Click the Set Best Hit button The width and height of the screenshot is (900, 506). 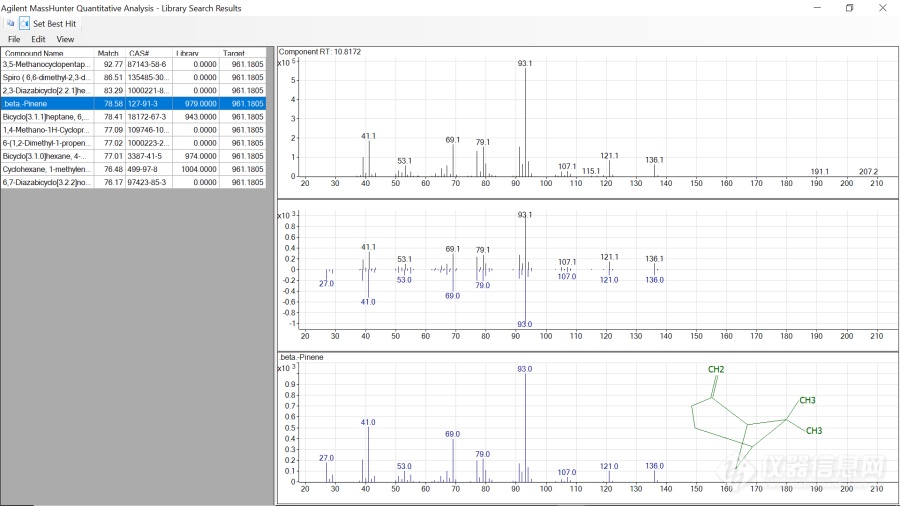click(55, 24)
